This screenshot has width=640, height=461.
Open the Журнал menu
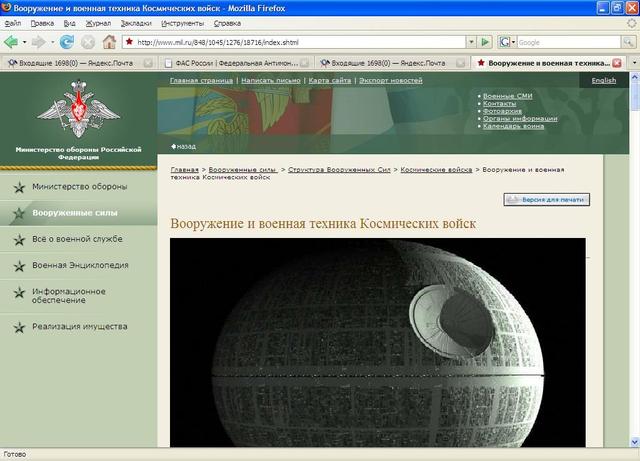[x=98, y=23]
